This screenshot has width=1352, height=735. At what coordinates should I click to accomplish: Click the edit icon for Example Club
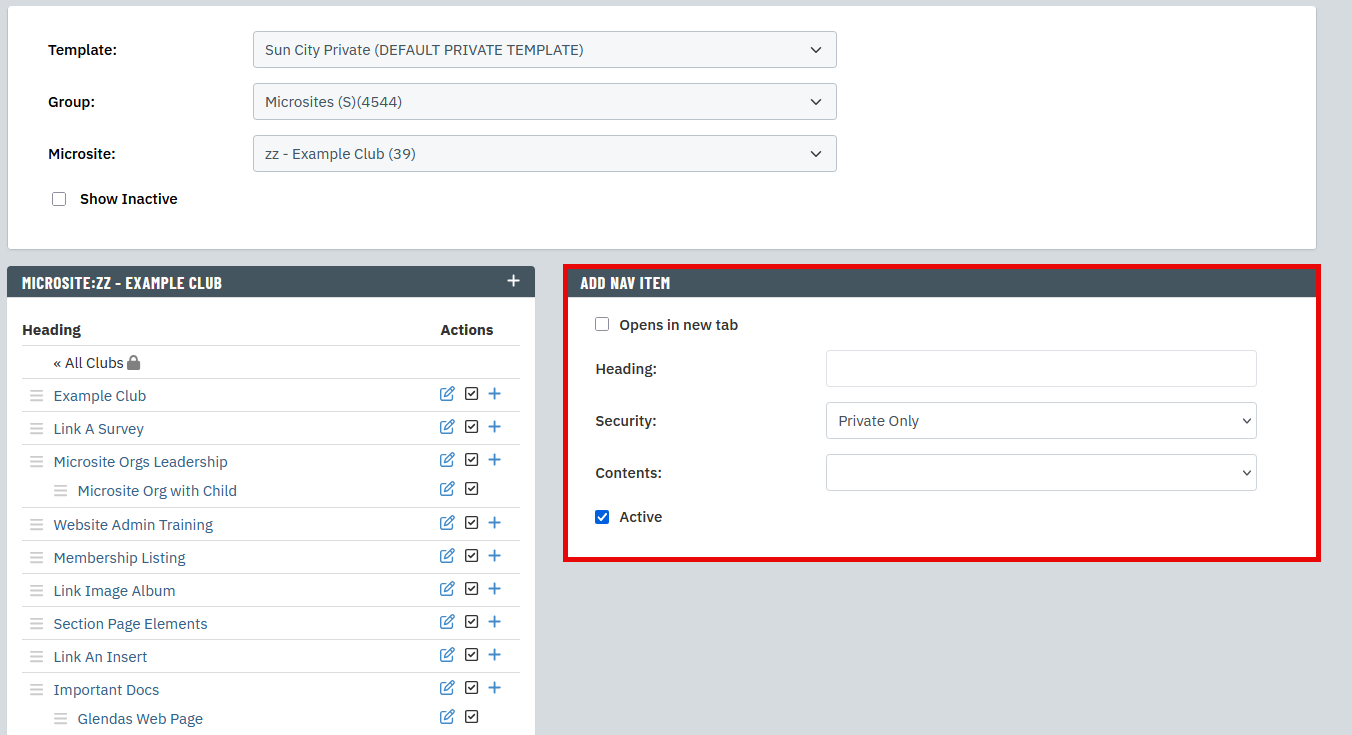[x=447, y=394]
